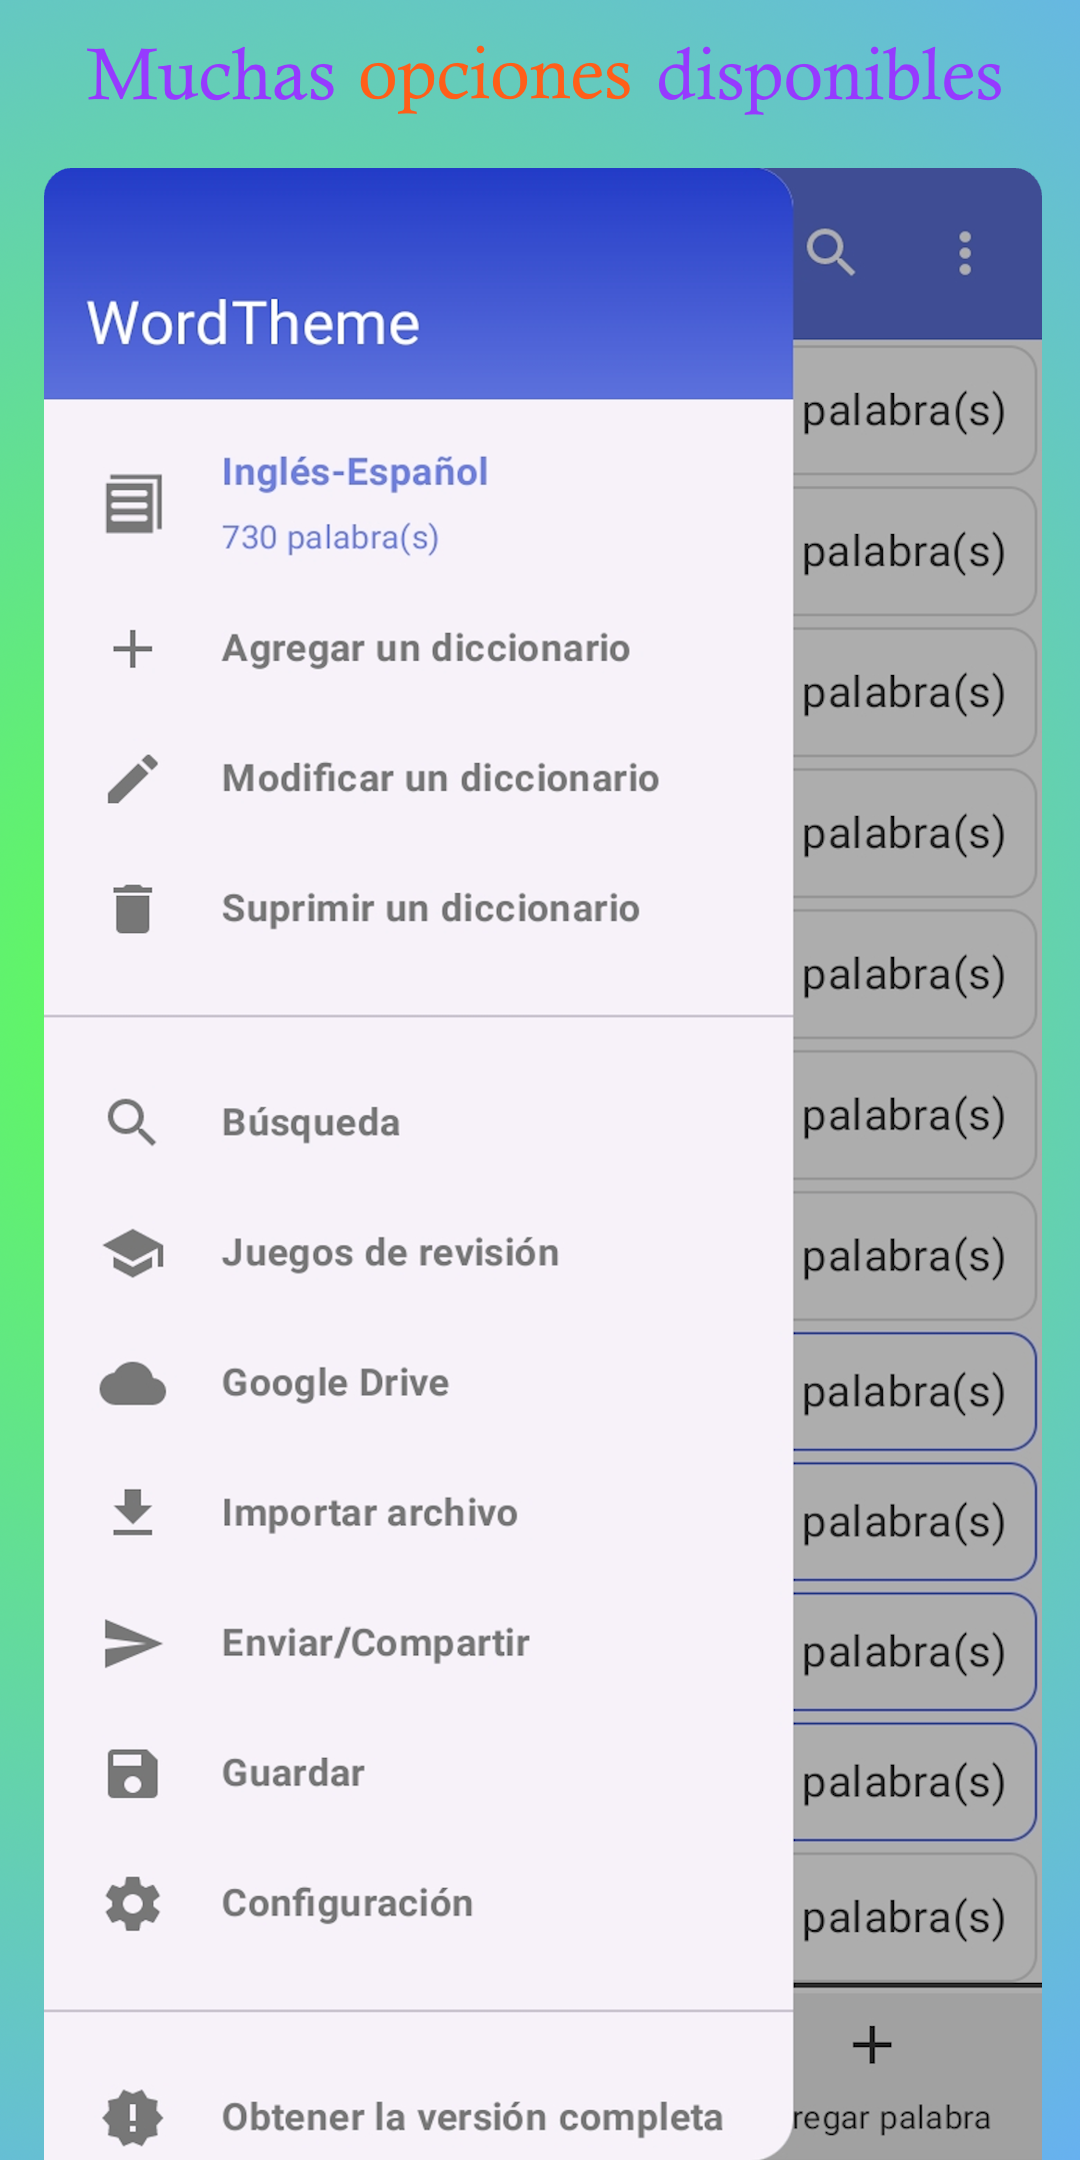This screenshot has height=2160, width=1080.
Task: Click the download icon for Importar archivo
Action: click(x=133, y=1513)
